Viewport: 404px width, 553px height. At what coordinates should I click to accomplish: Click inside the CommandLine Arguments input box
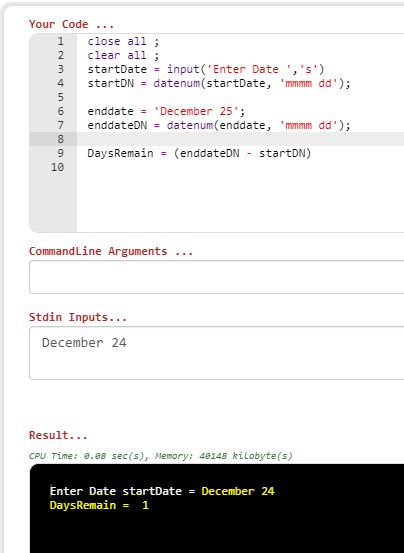pos(216,277)
